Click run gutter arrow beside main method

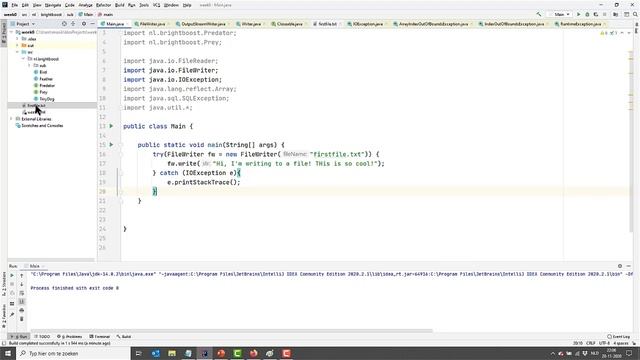pyautogui.click(x=111, y=144)
